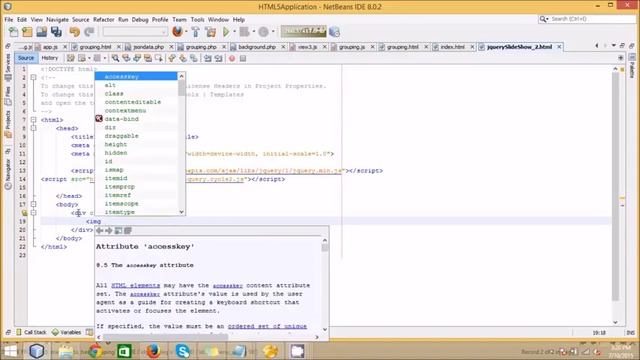
Task: Click the Undo arrow icon
Action: (74, 32)
